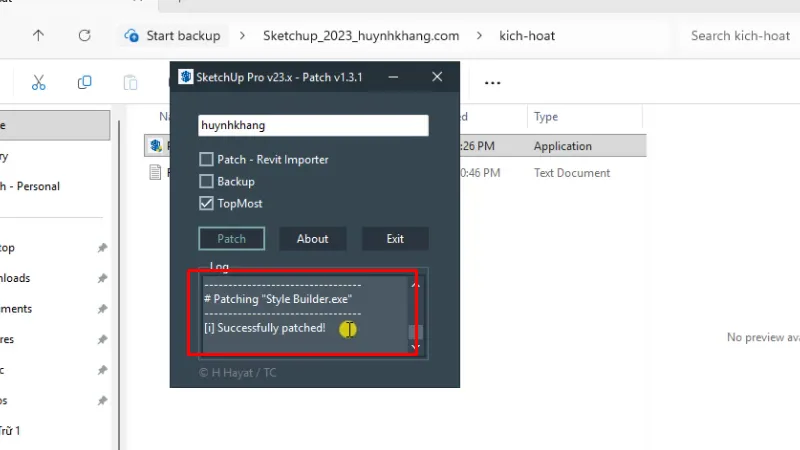
Task: Click the patch window title bar app icon
Action: pos(186,77)
